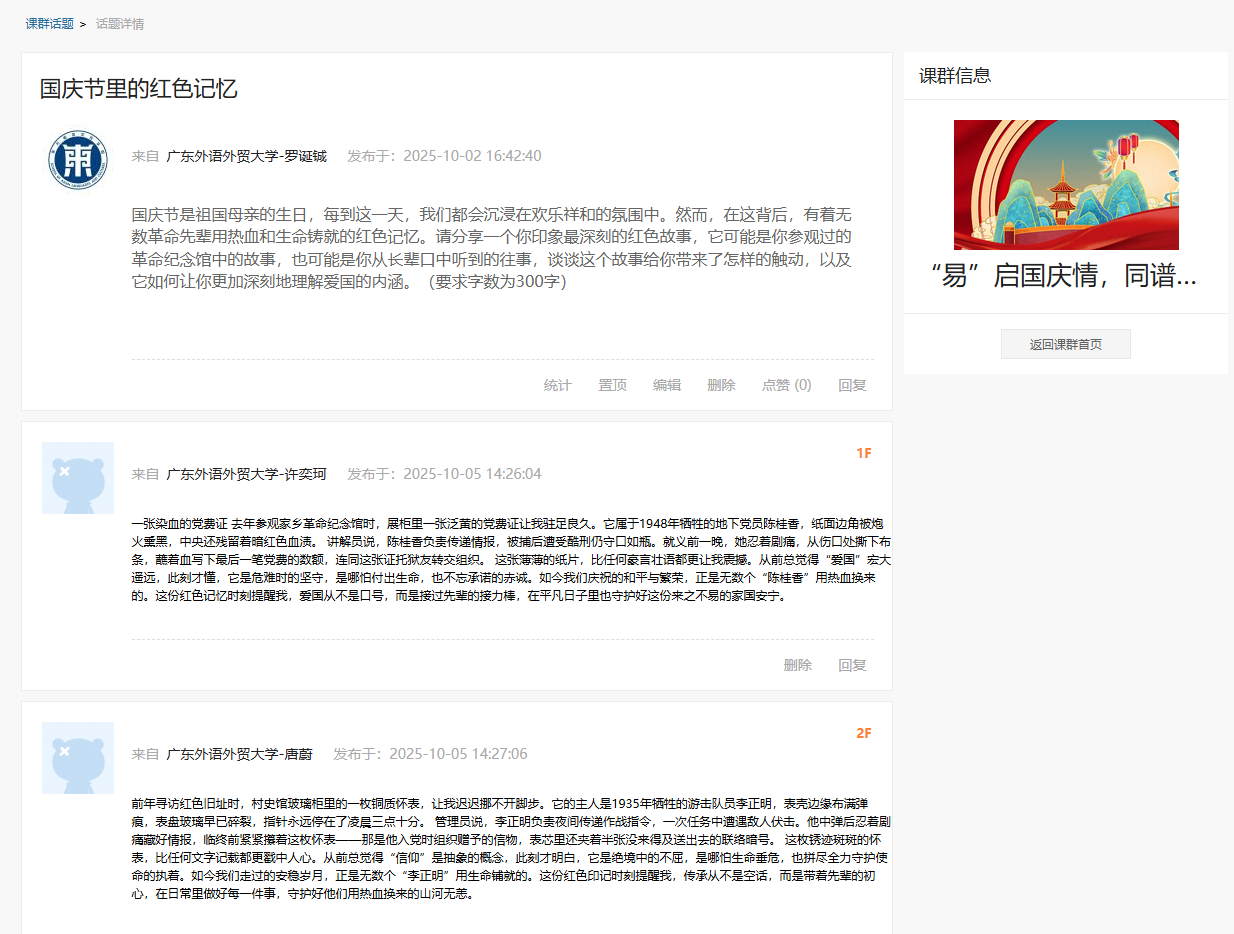1234x934 pixels.
Task: Click the bear avatar of 唐蔚
Action: point(77,758)
